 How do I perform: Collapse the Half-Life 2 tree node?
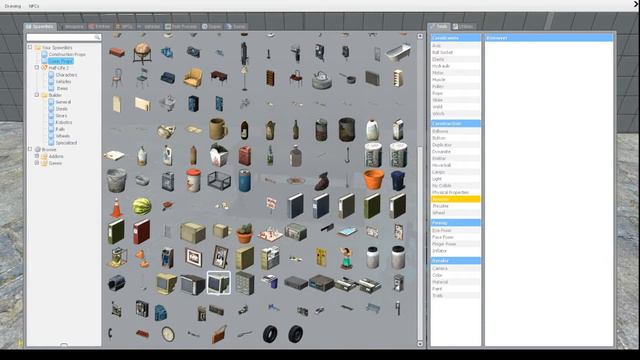[37, 68]
